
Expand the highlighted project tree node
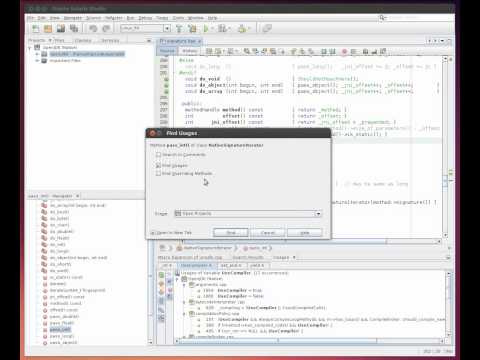37,54
